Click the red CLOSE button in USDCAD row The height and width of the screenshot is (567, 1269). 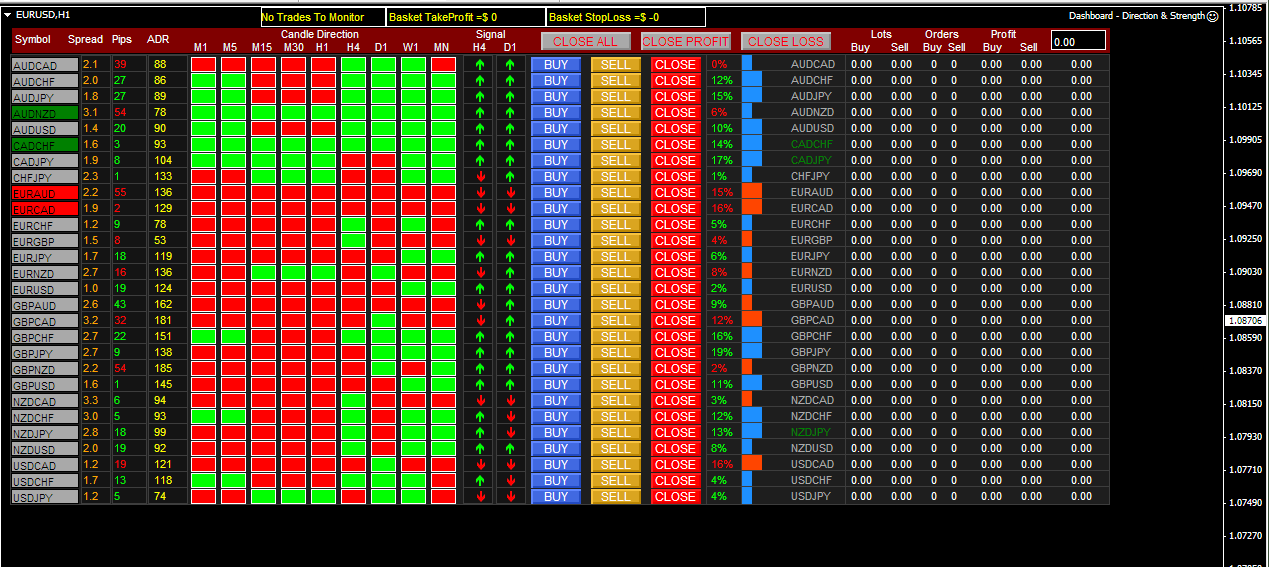pyautogui.click(x=676, y=464)
